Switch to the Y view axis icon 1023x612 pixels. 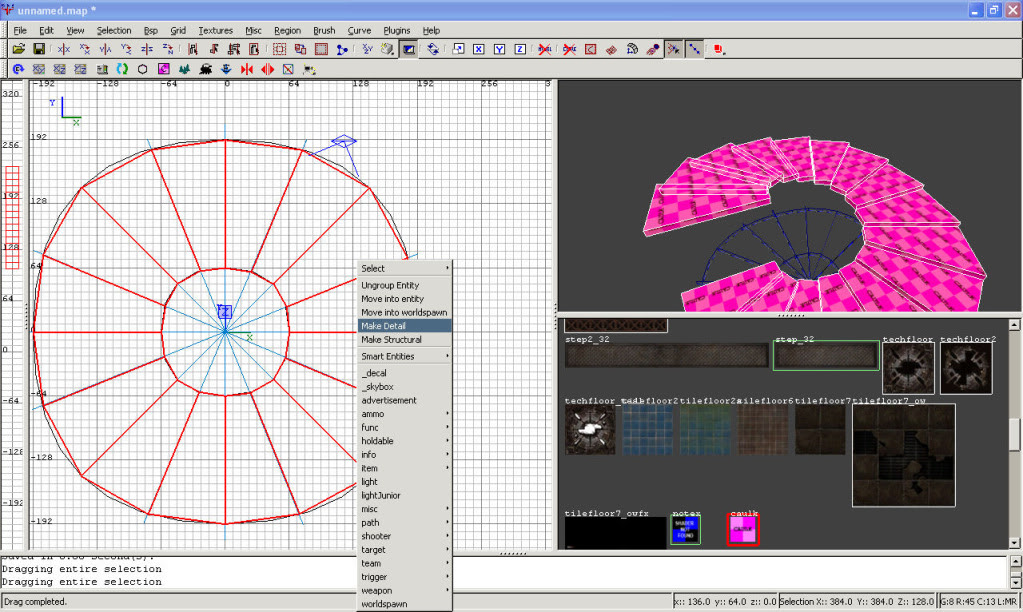(499, 49)
